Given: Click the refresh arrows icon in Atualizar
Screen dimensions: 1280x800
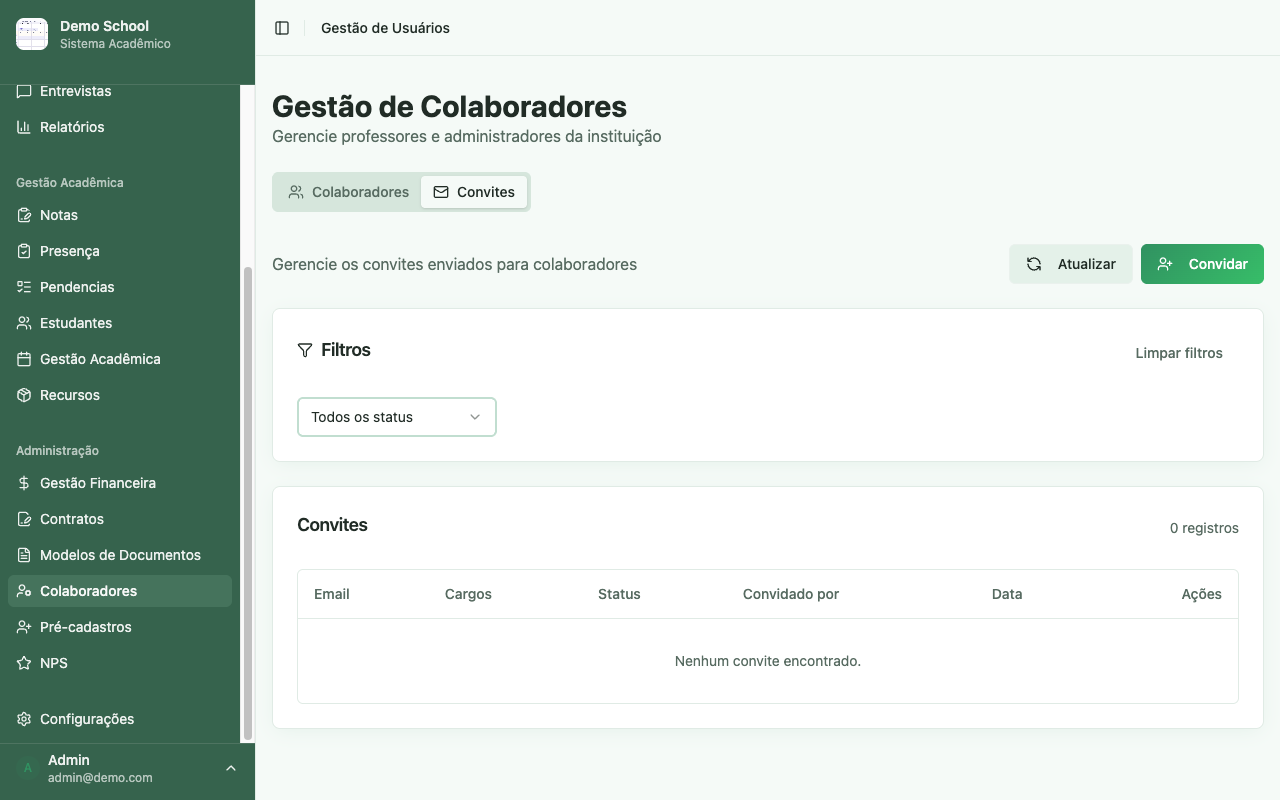Looking at the screenshot, I should 1034,264.
